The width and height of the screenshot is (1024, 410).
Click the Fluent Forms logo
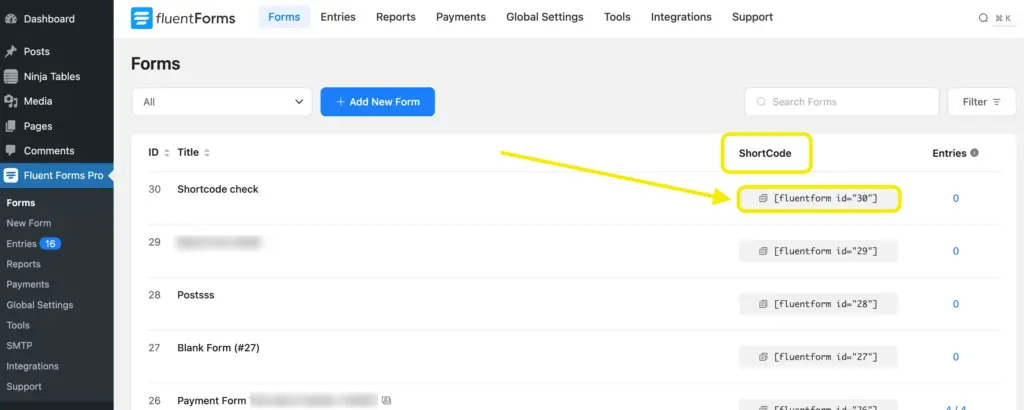184,18
